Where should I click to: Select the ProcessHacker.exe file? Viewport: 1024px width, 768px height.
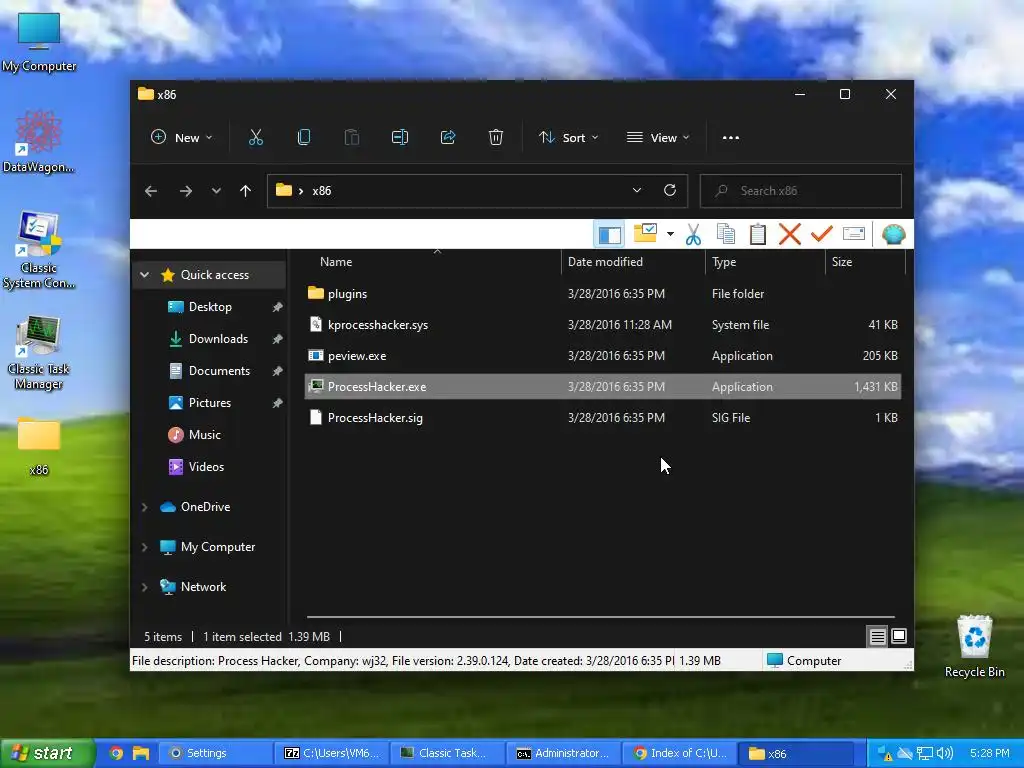(603, 387)
